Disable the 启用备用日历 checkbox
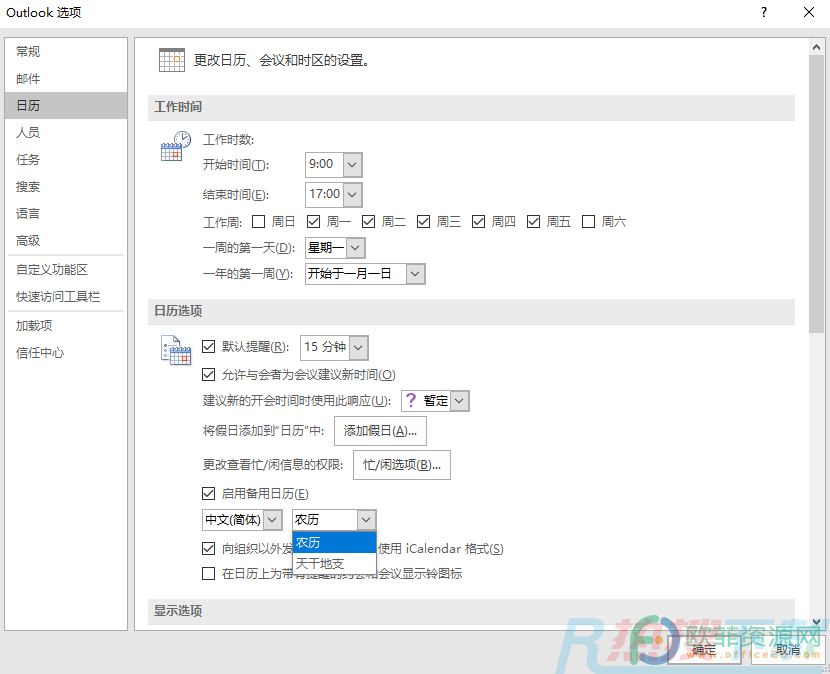830x674 pixels. pyautogui.click(x=209, y=494)
